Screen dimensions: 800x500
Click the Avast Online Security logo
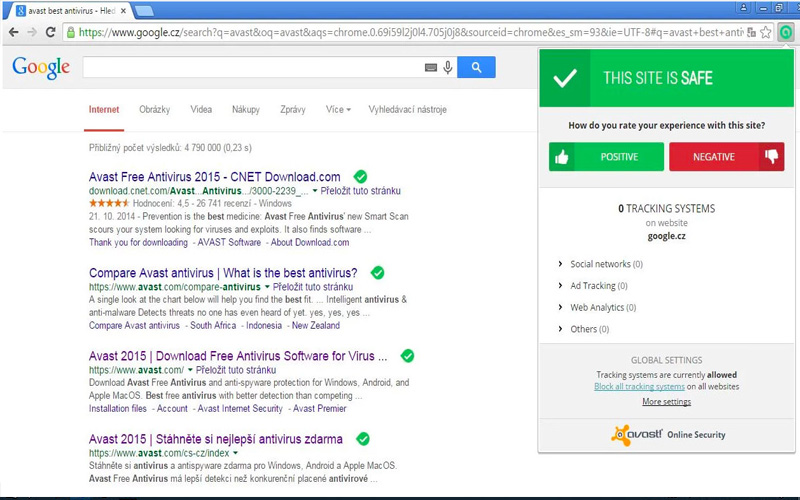(x=668, y=435)
